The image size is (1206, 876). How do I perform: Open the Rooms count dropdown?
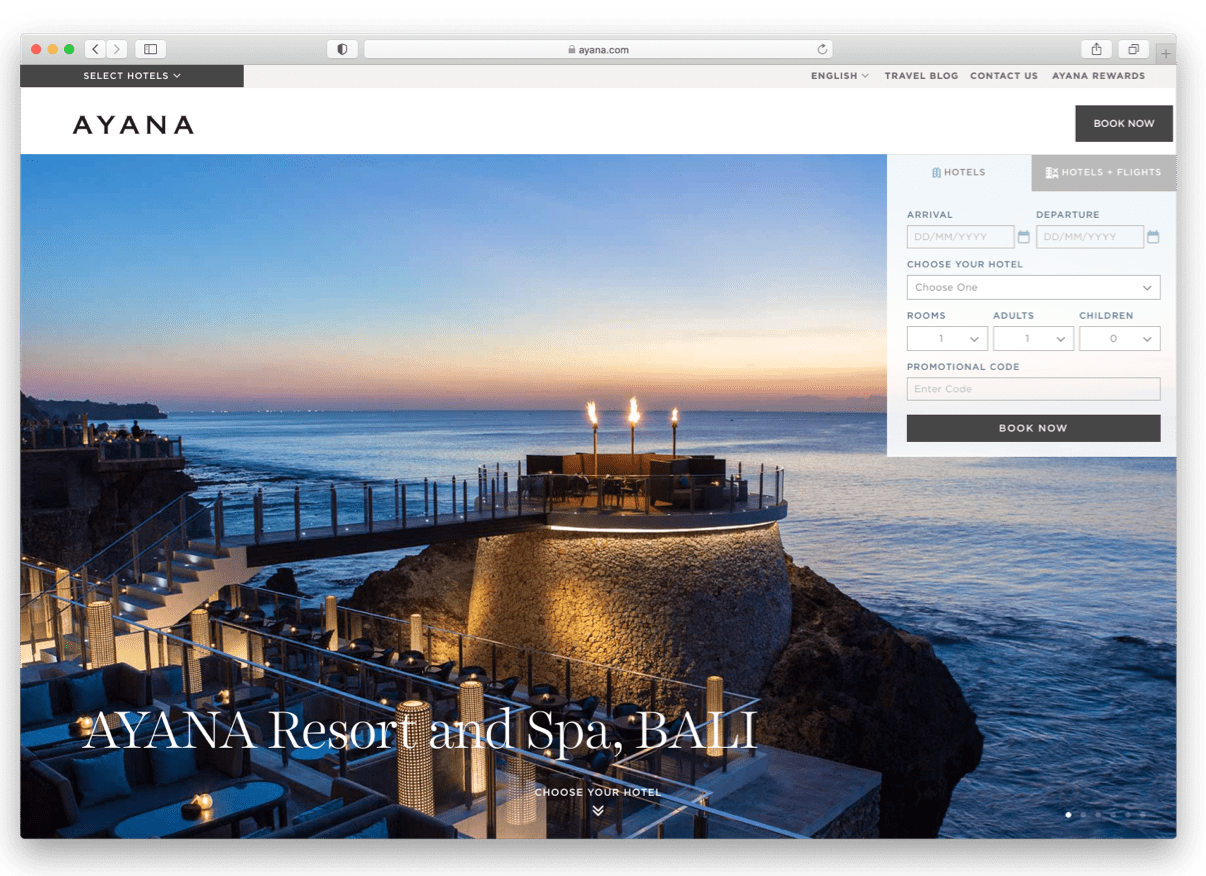pos(947,339)
